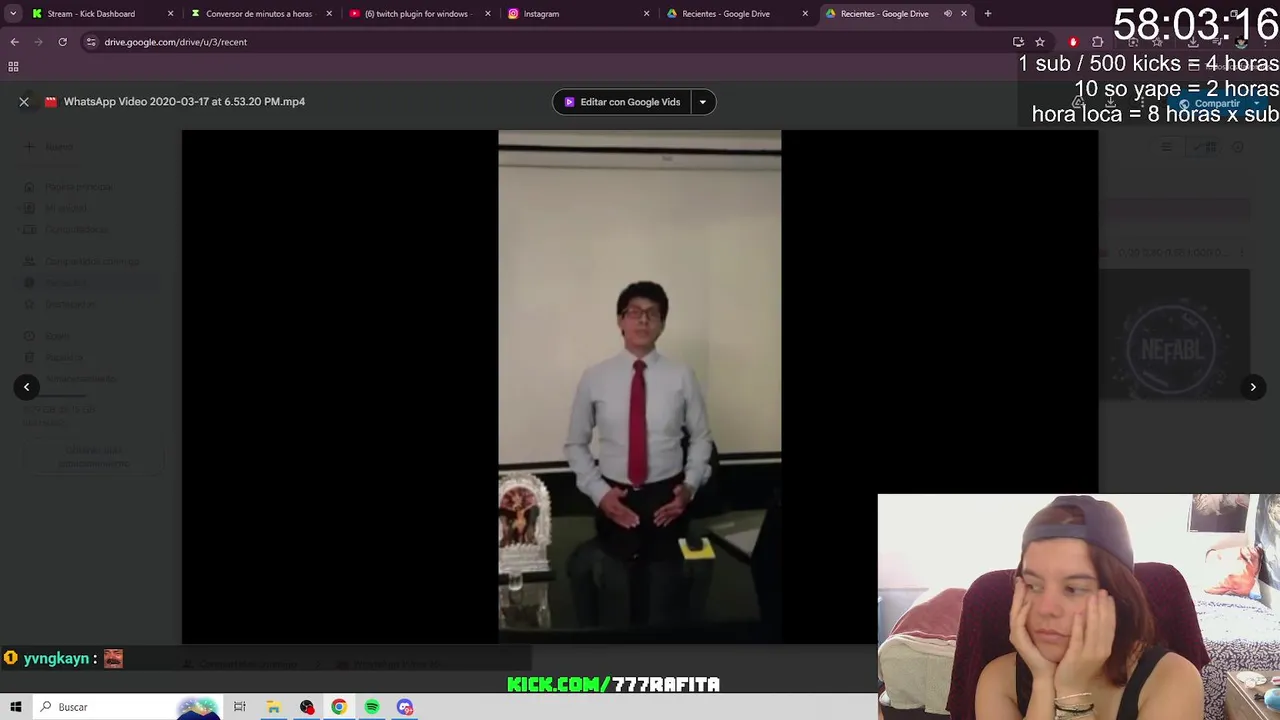Open Task View on the taskbar
Screen dimensions: 1280x720
coord(240,707)
